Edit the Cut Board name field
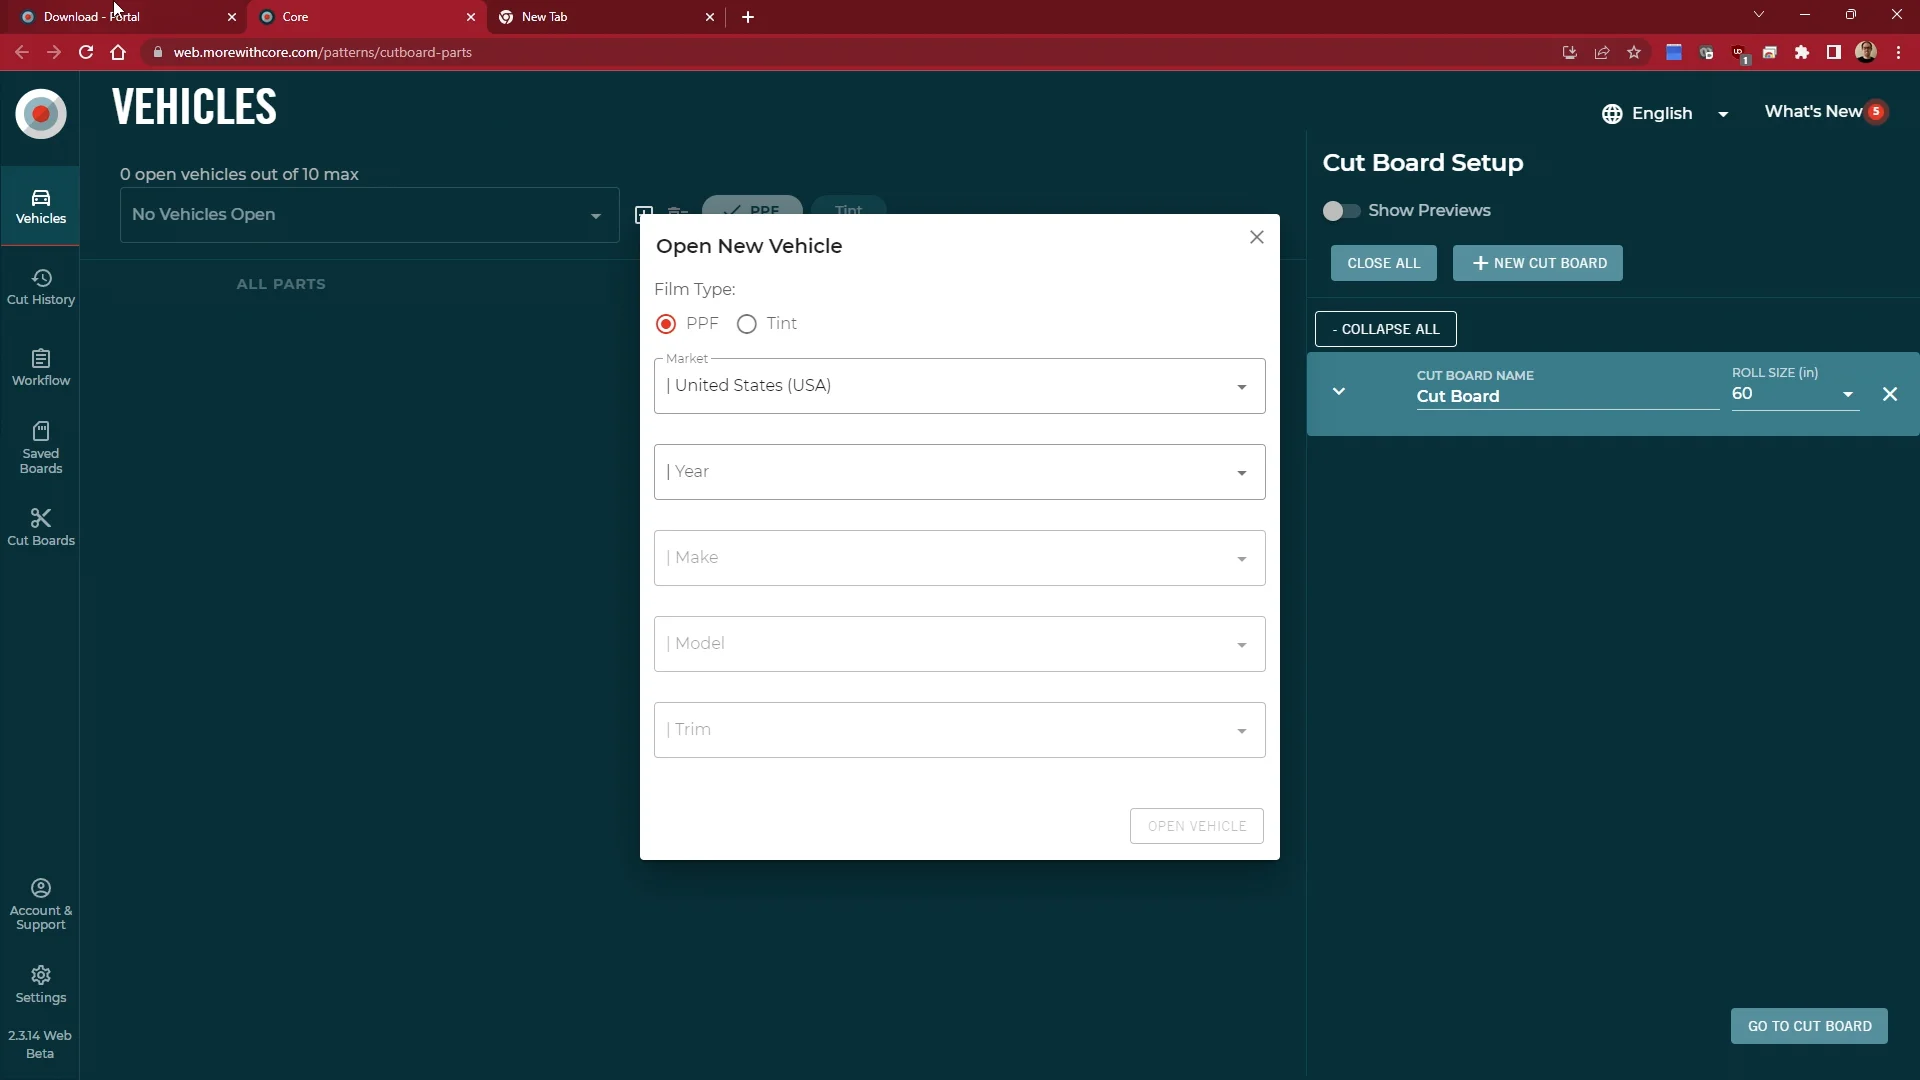The height and width of the screenshot is (1080, 1920). tap(1567, 397)
